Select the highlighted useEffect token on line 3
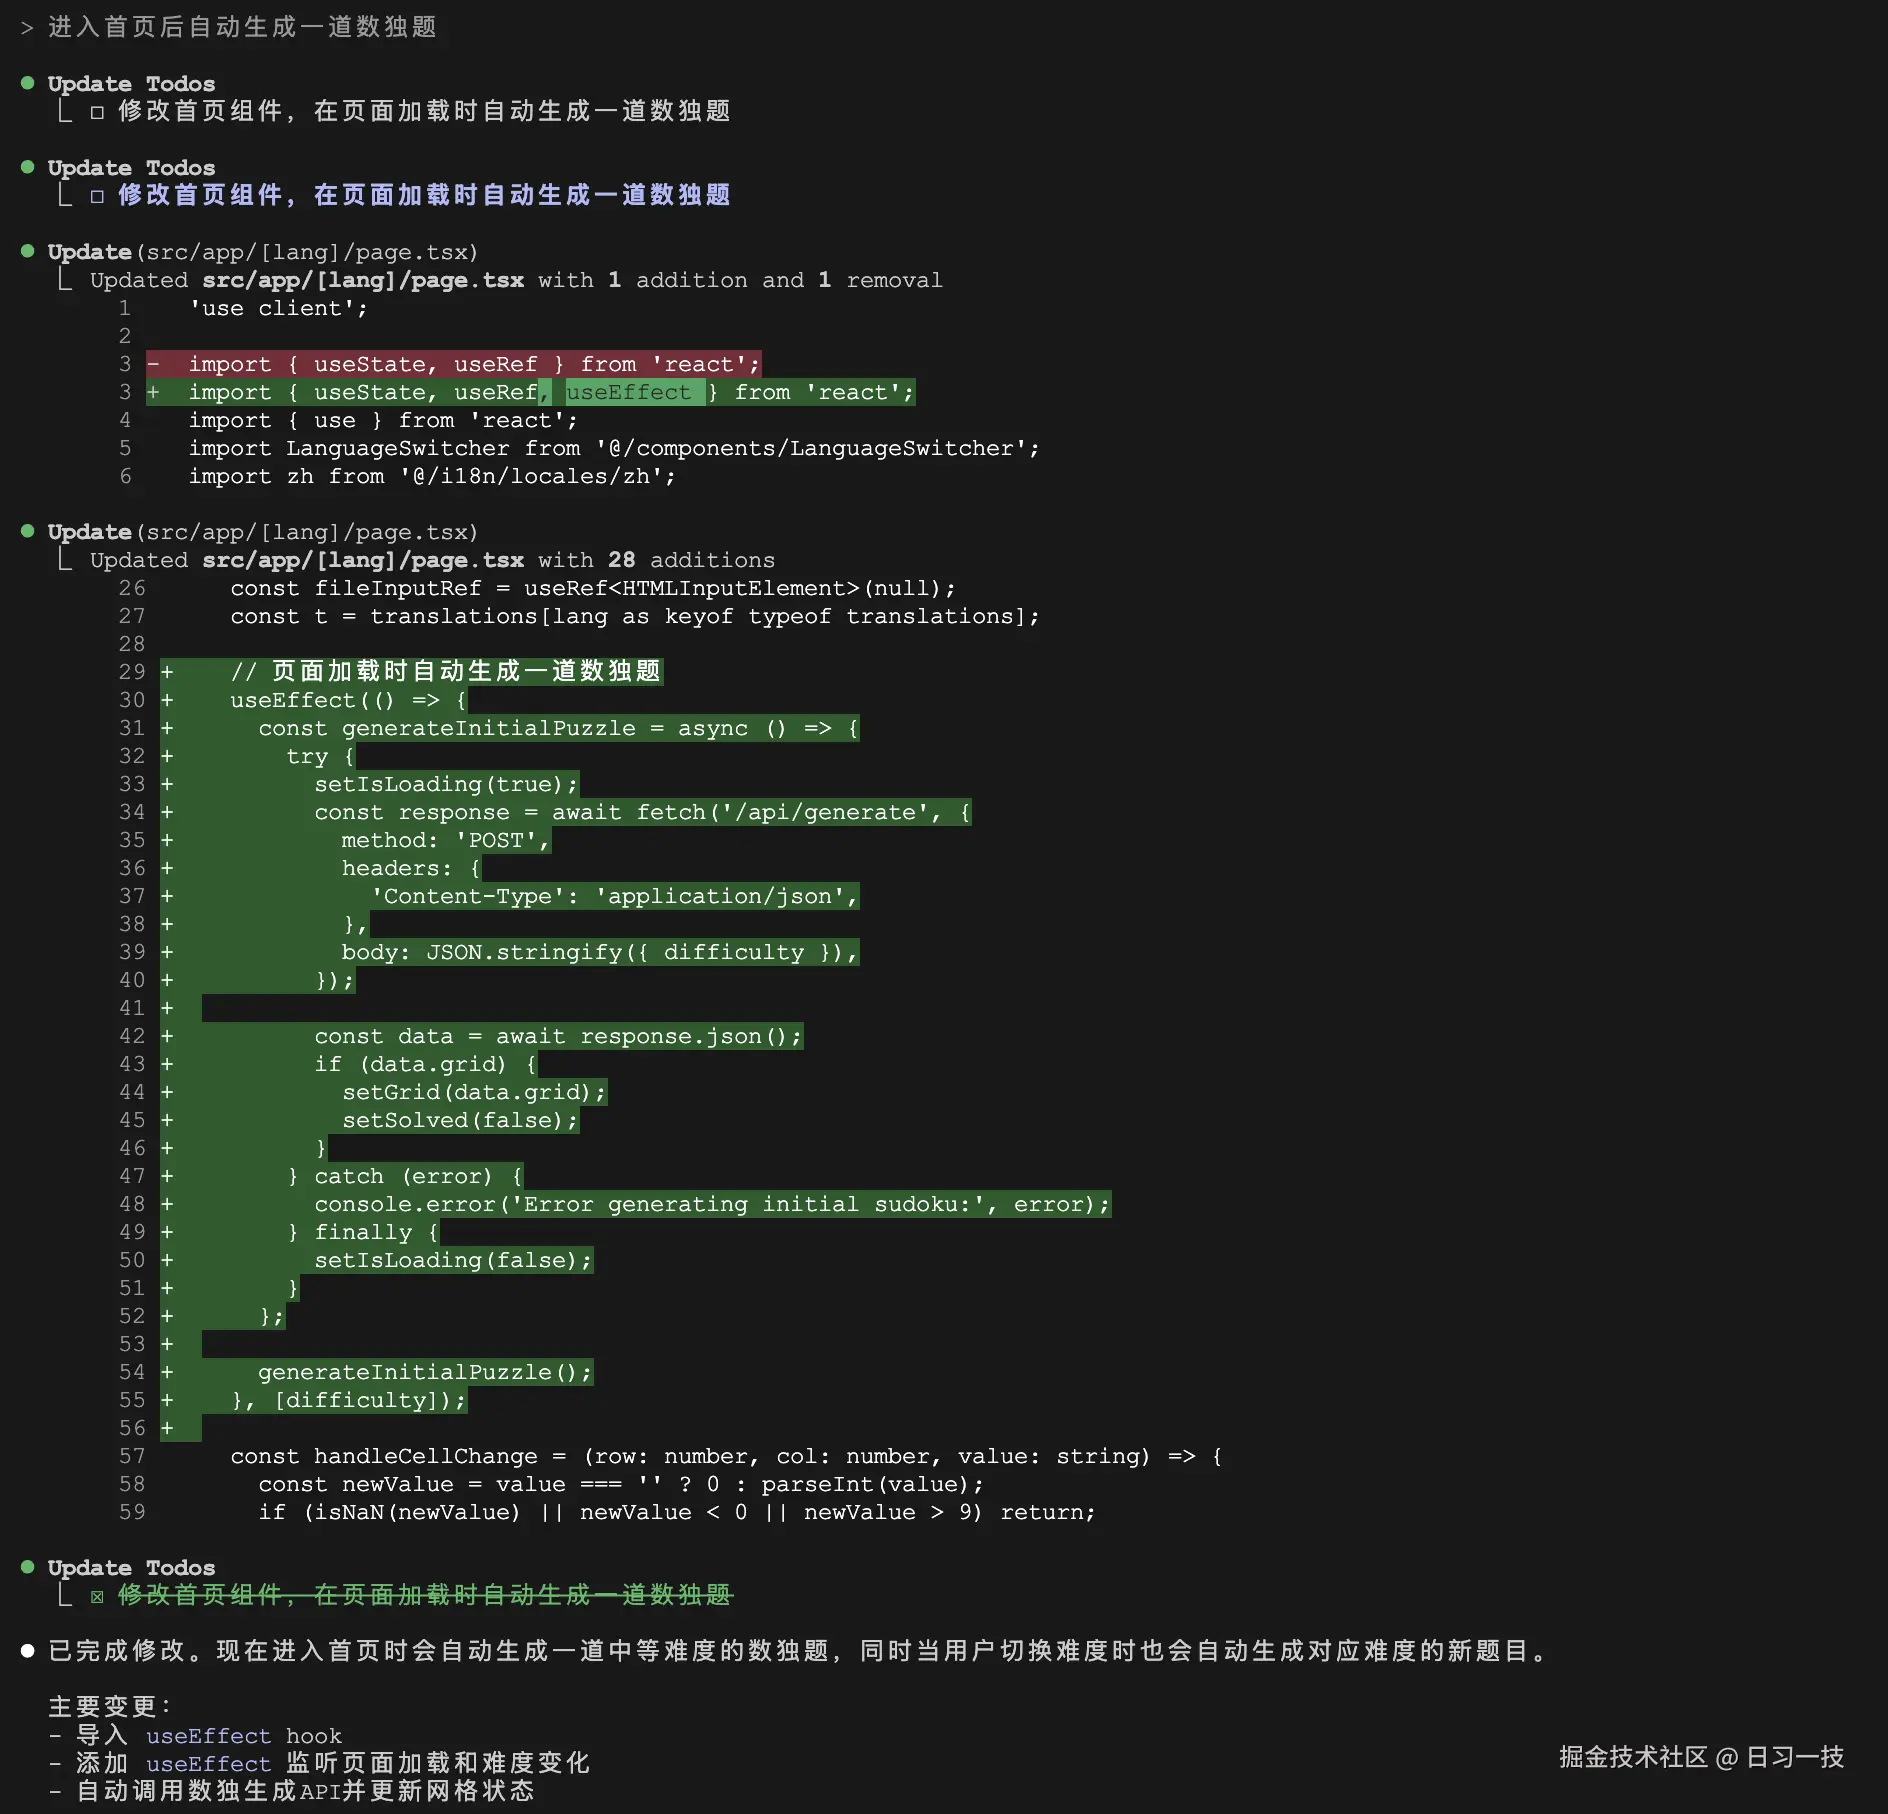This screenshot has width=1888, height=1814. tap(632, 392)
